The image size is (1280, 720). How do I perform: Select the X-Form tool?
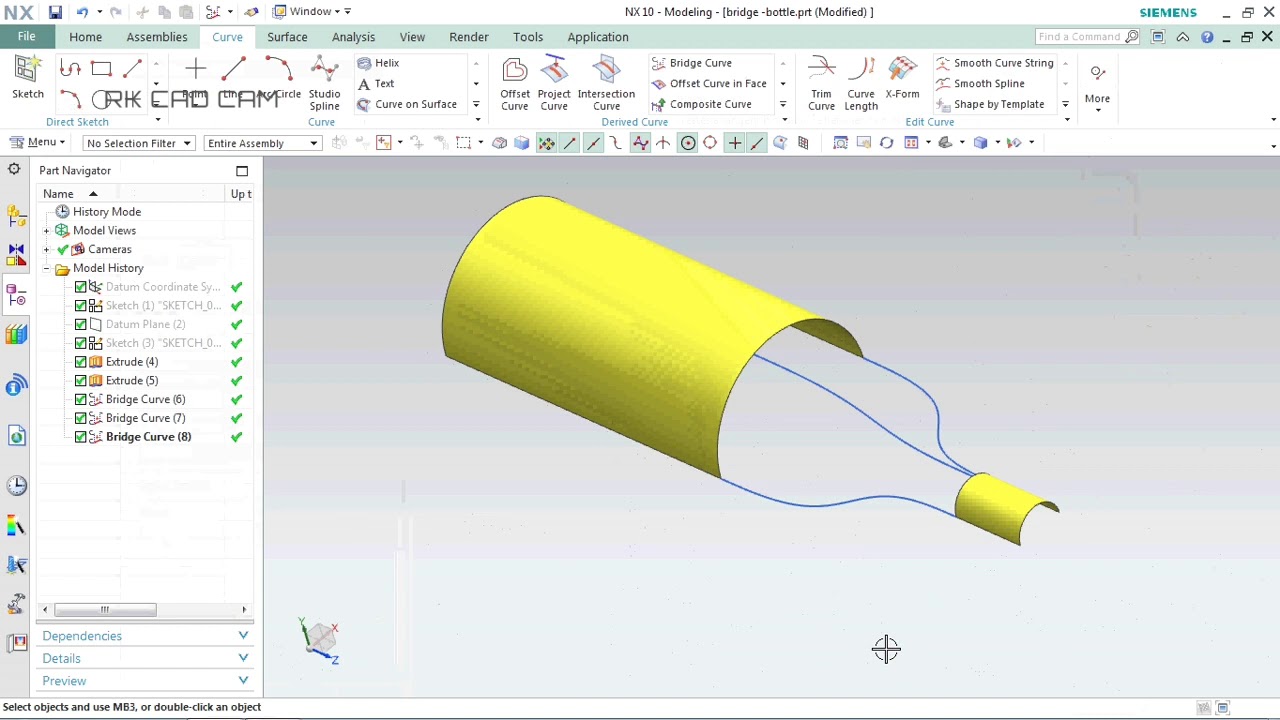pyautogui.click(x=902, y=78)
